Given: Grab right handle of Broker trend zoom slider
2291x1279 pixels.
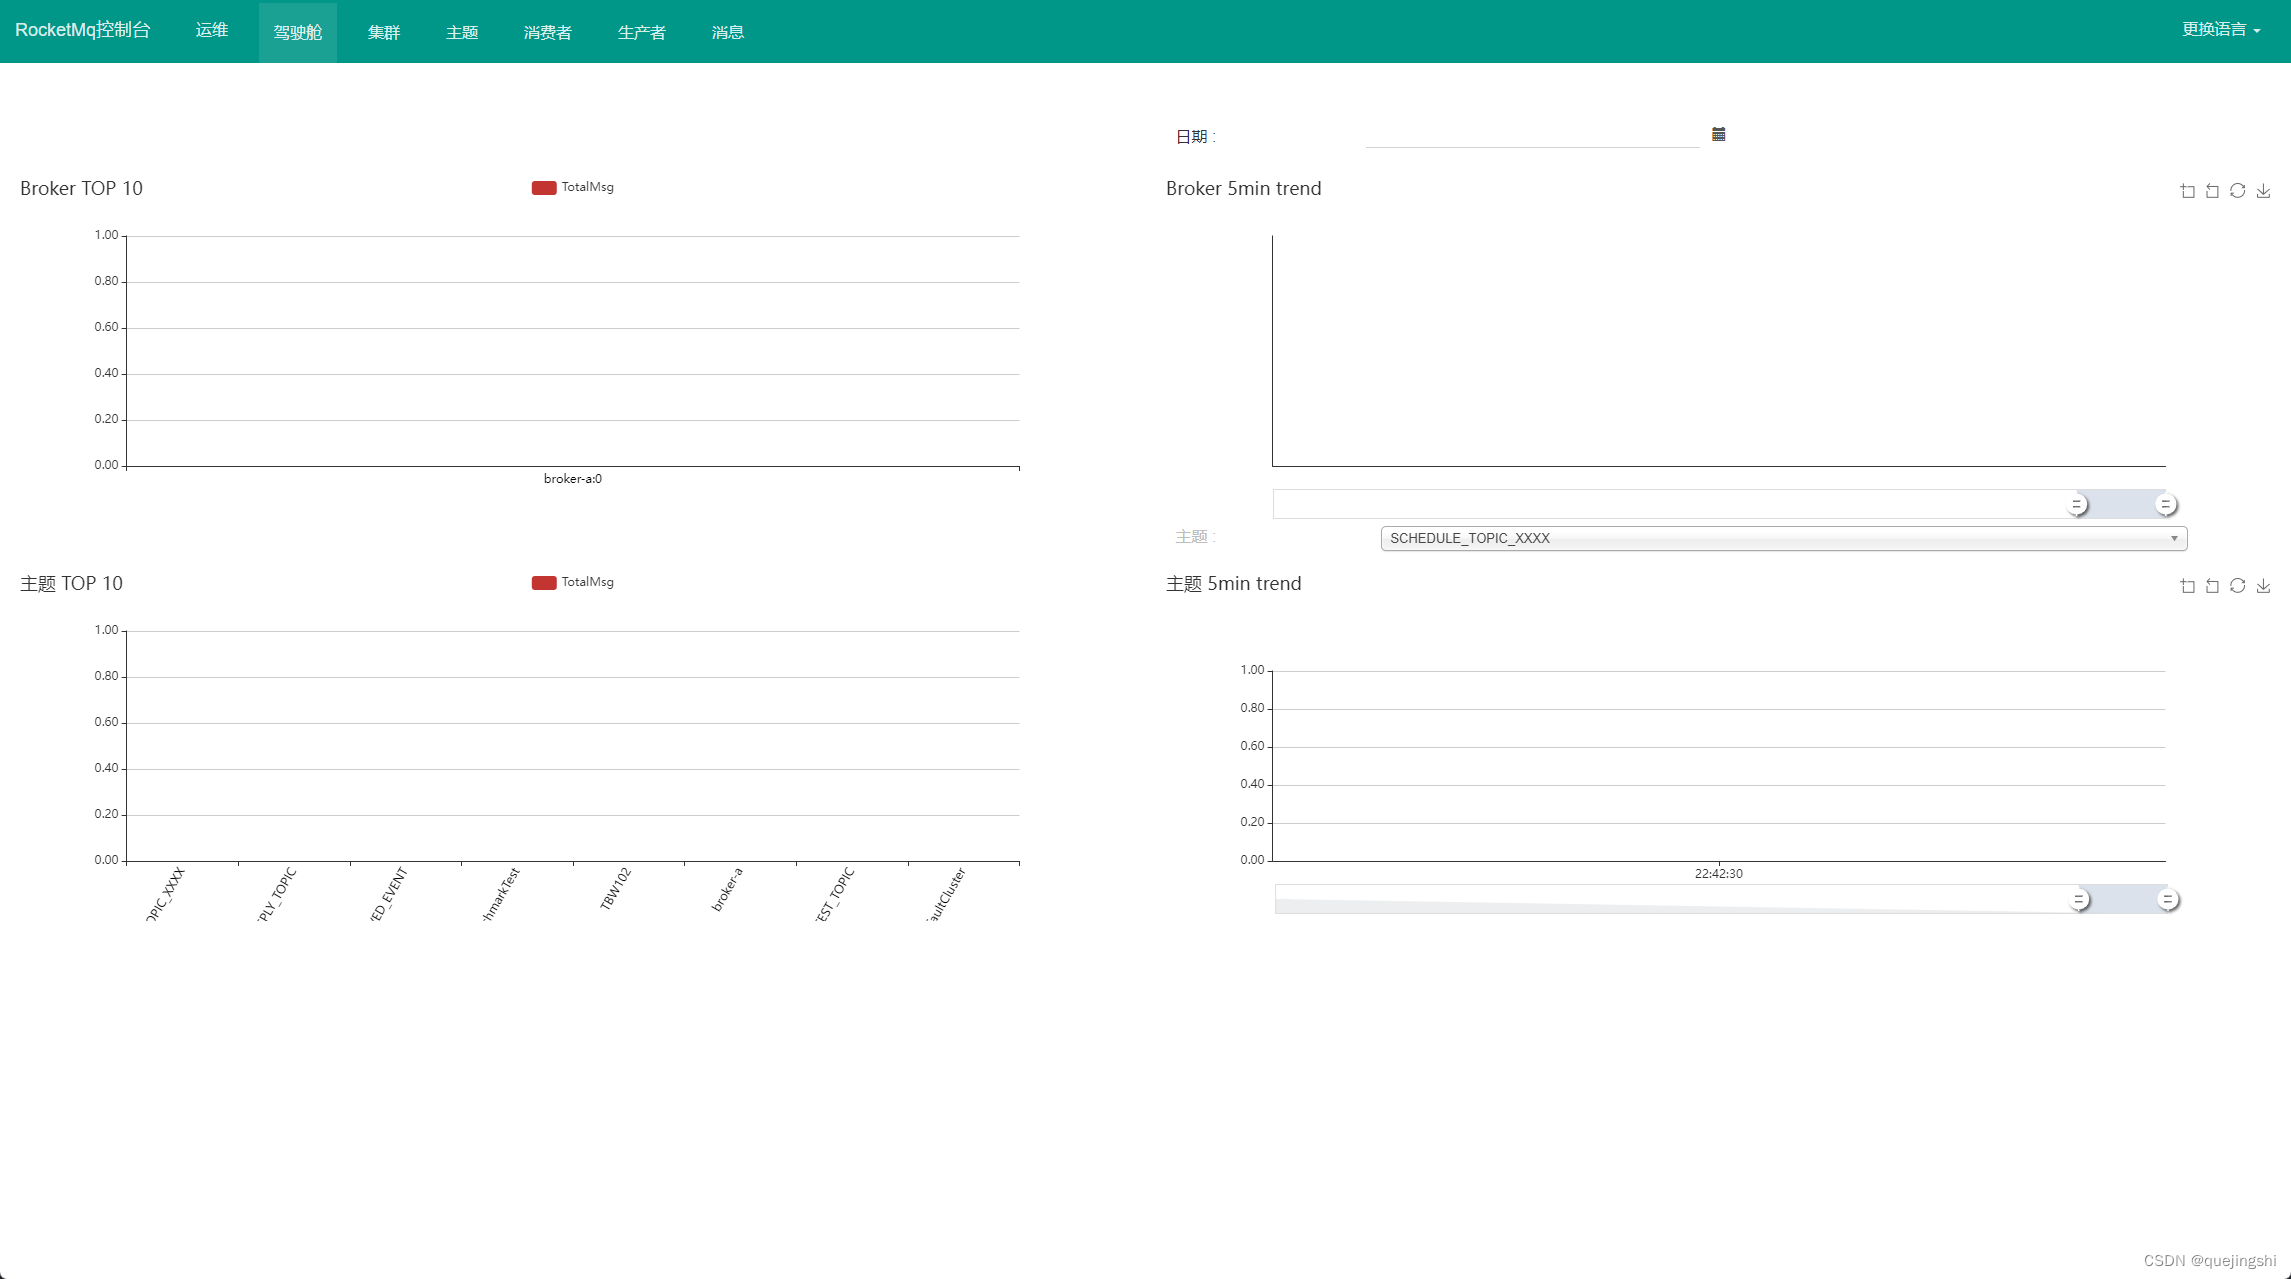Looking at the screenshot, I should point(2166,504).
